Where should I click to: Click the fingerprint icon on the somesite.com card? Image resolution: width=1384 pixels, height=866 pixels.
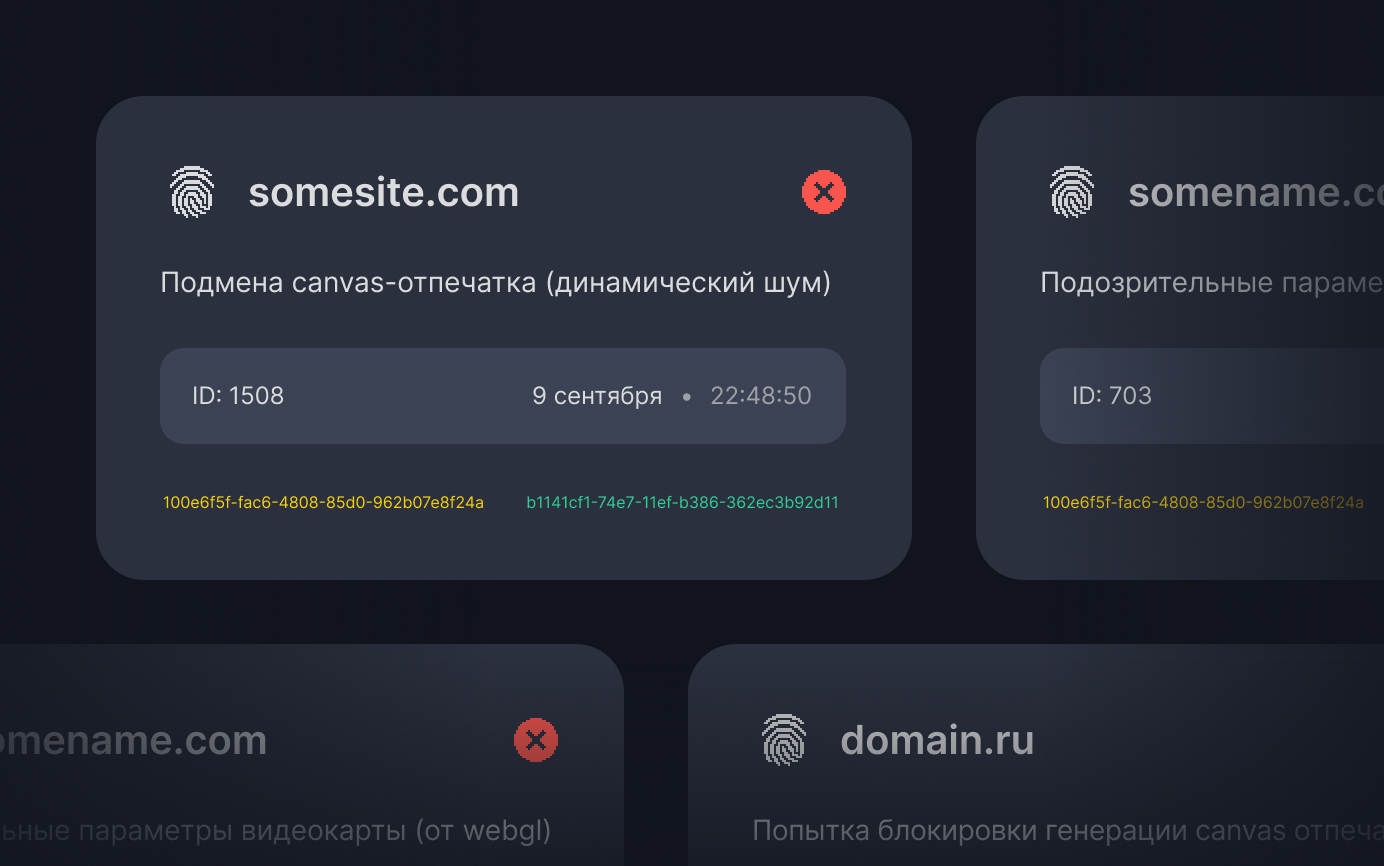pyautogui.click(x=193, y=192)
